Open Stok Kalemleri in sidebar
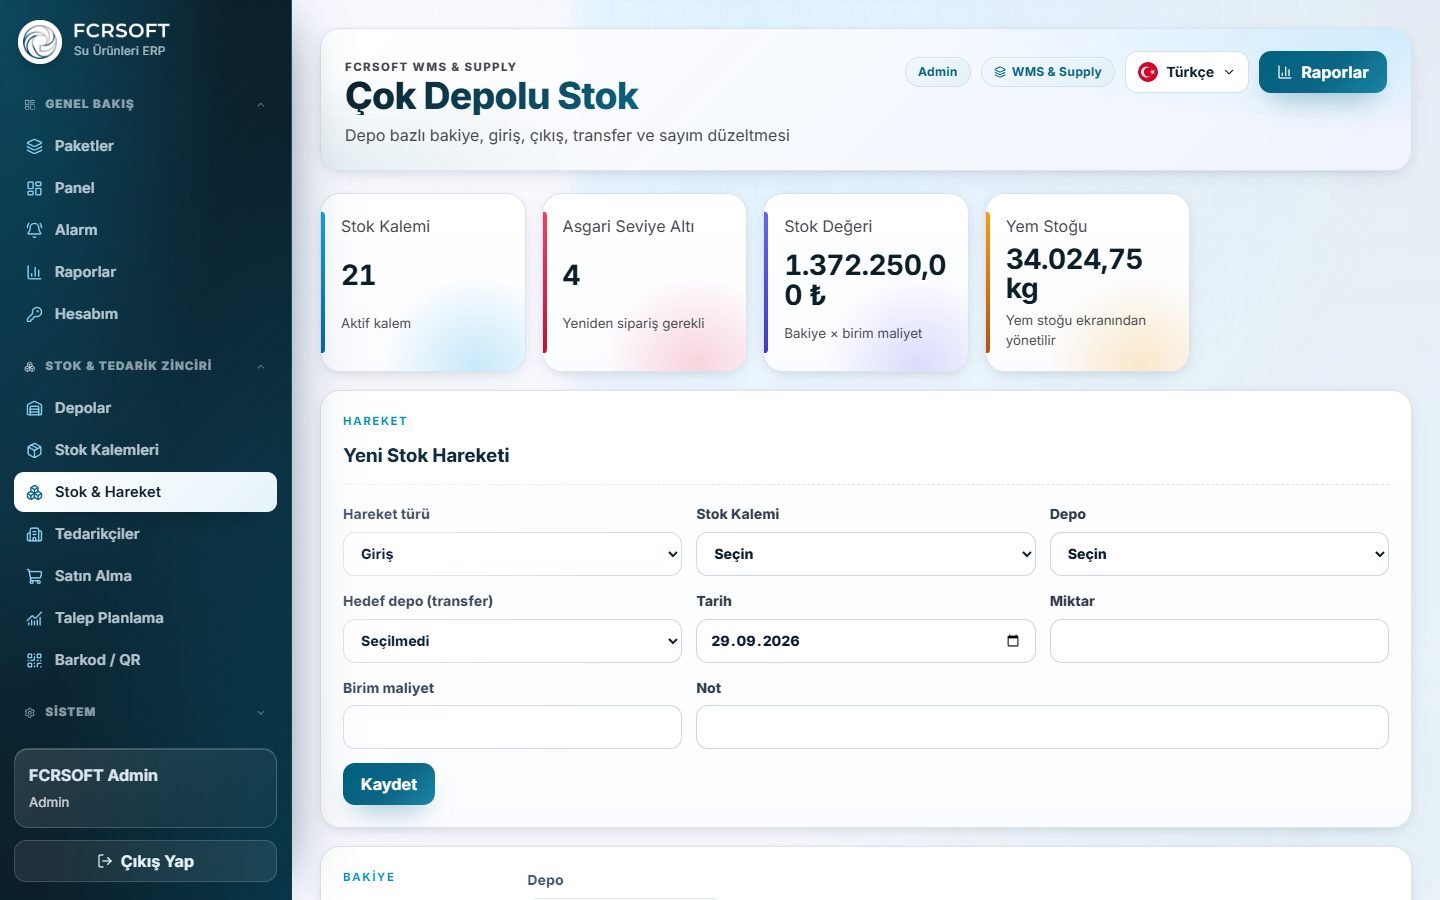Image resolution: width=1440 pixels, height=900 pixels. click(145, 450)
